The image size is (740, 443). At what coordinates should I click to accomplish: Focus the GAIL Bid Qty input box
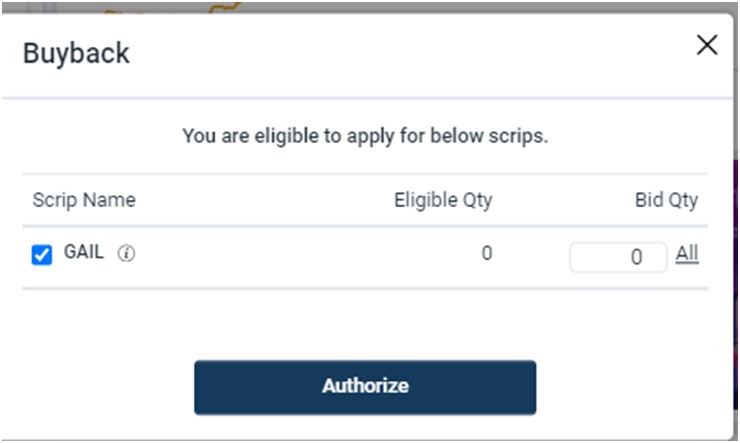618,257
